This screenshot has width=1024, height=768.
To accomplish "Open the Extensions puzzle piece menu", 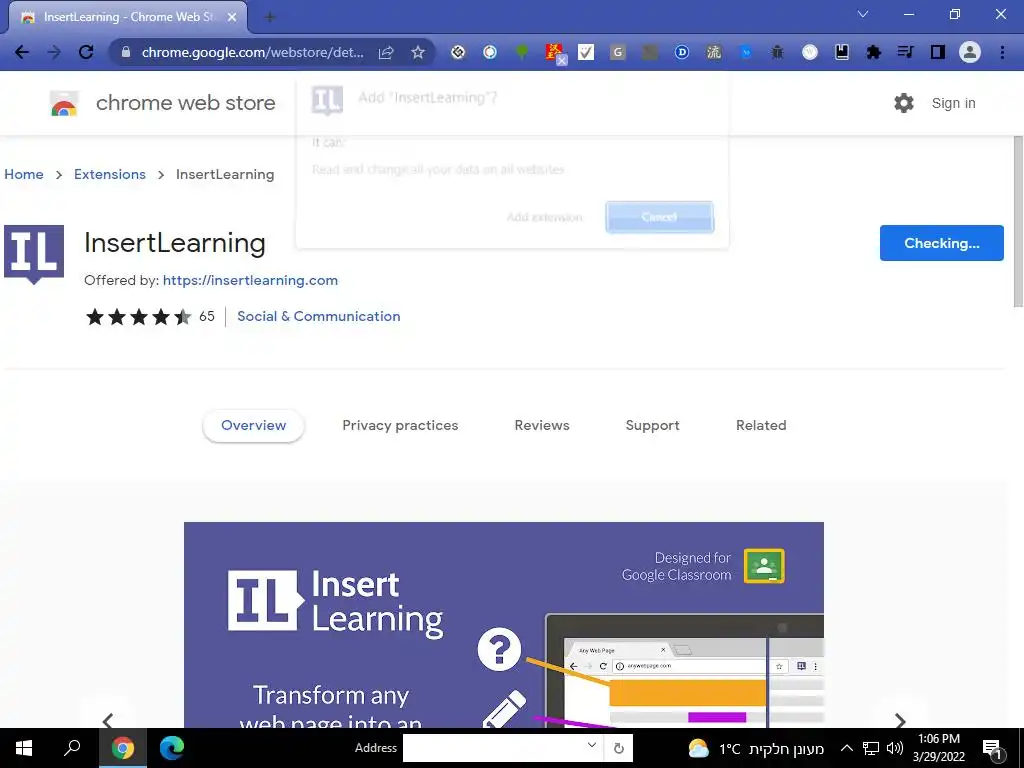I will pyautogui.click(x=874, y=52).
